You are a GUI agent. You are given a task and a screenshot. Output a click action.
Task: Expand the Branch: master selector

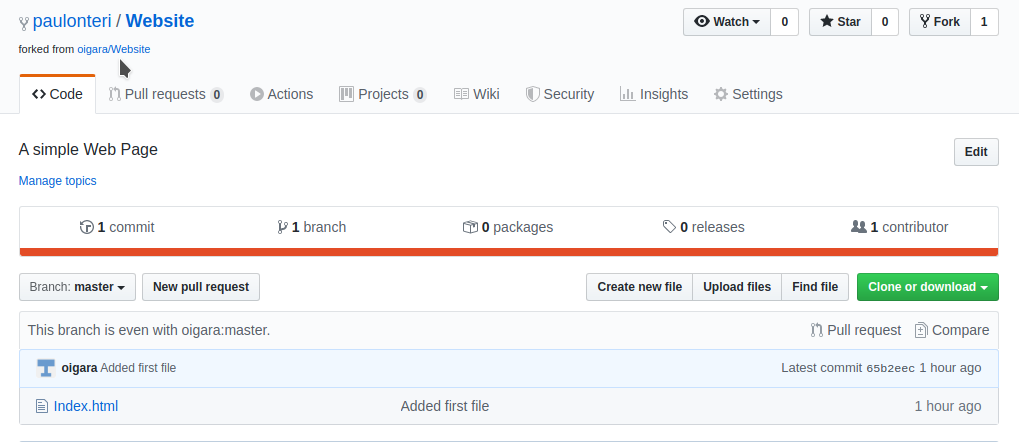coord(77,287)
